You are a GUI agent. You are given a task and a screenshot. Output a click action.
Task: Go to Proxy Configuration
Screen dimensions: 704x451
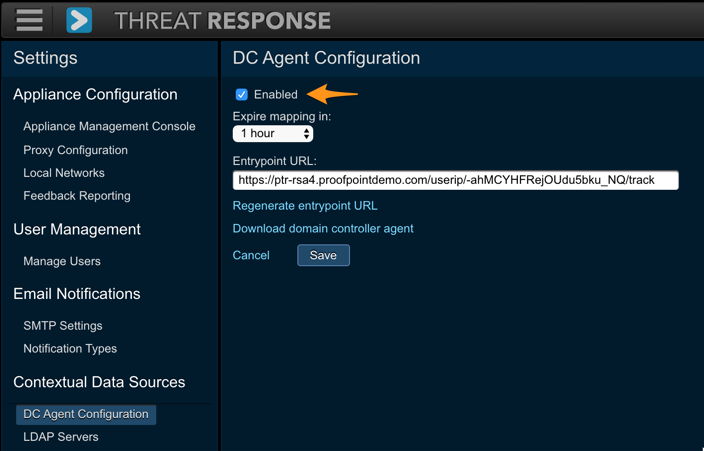(x=75, y=150)
